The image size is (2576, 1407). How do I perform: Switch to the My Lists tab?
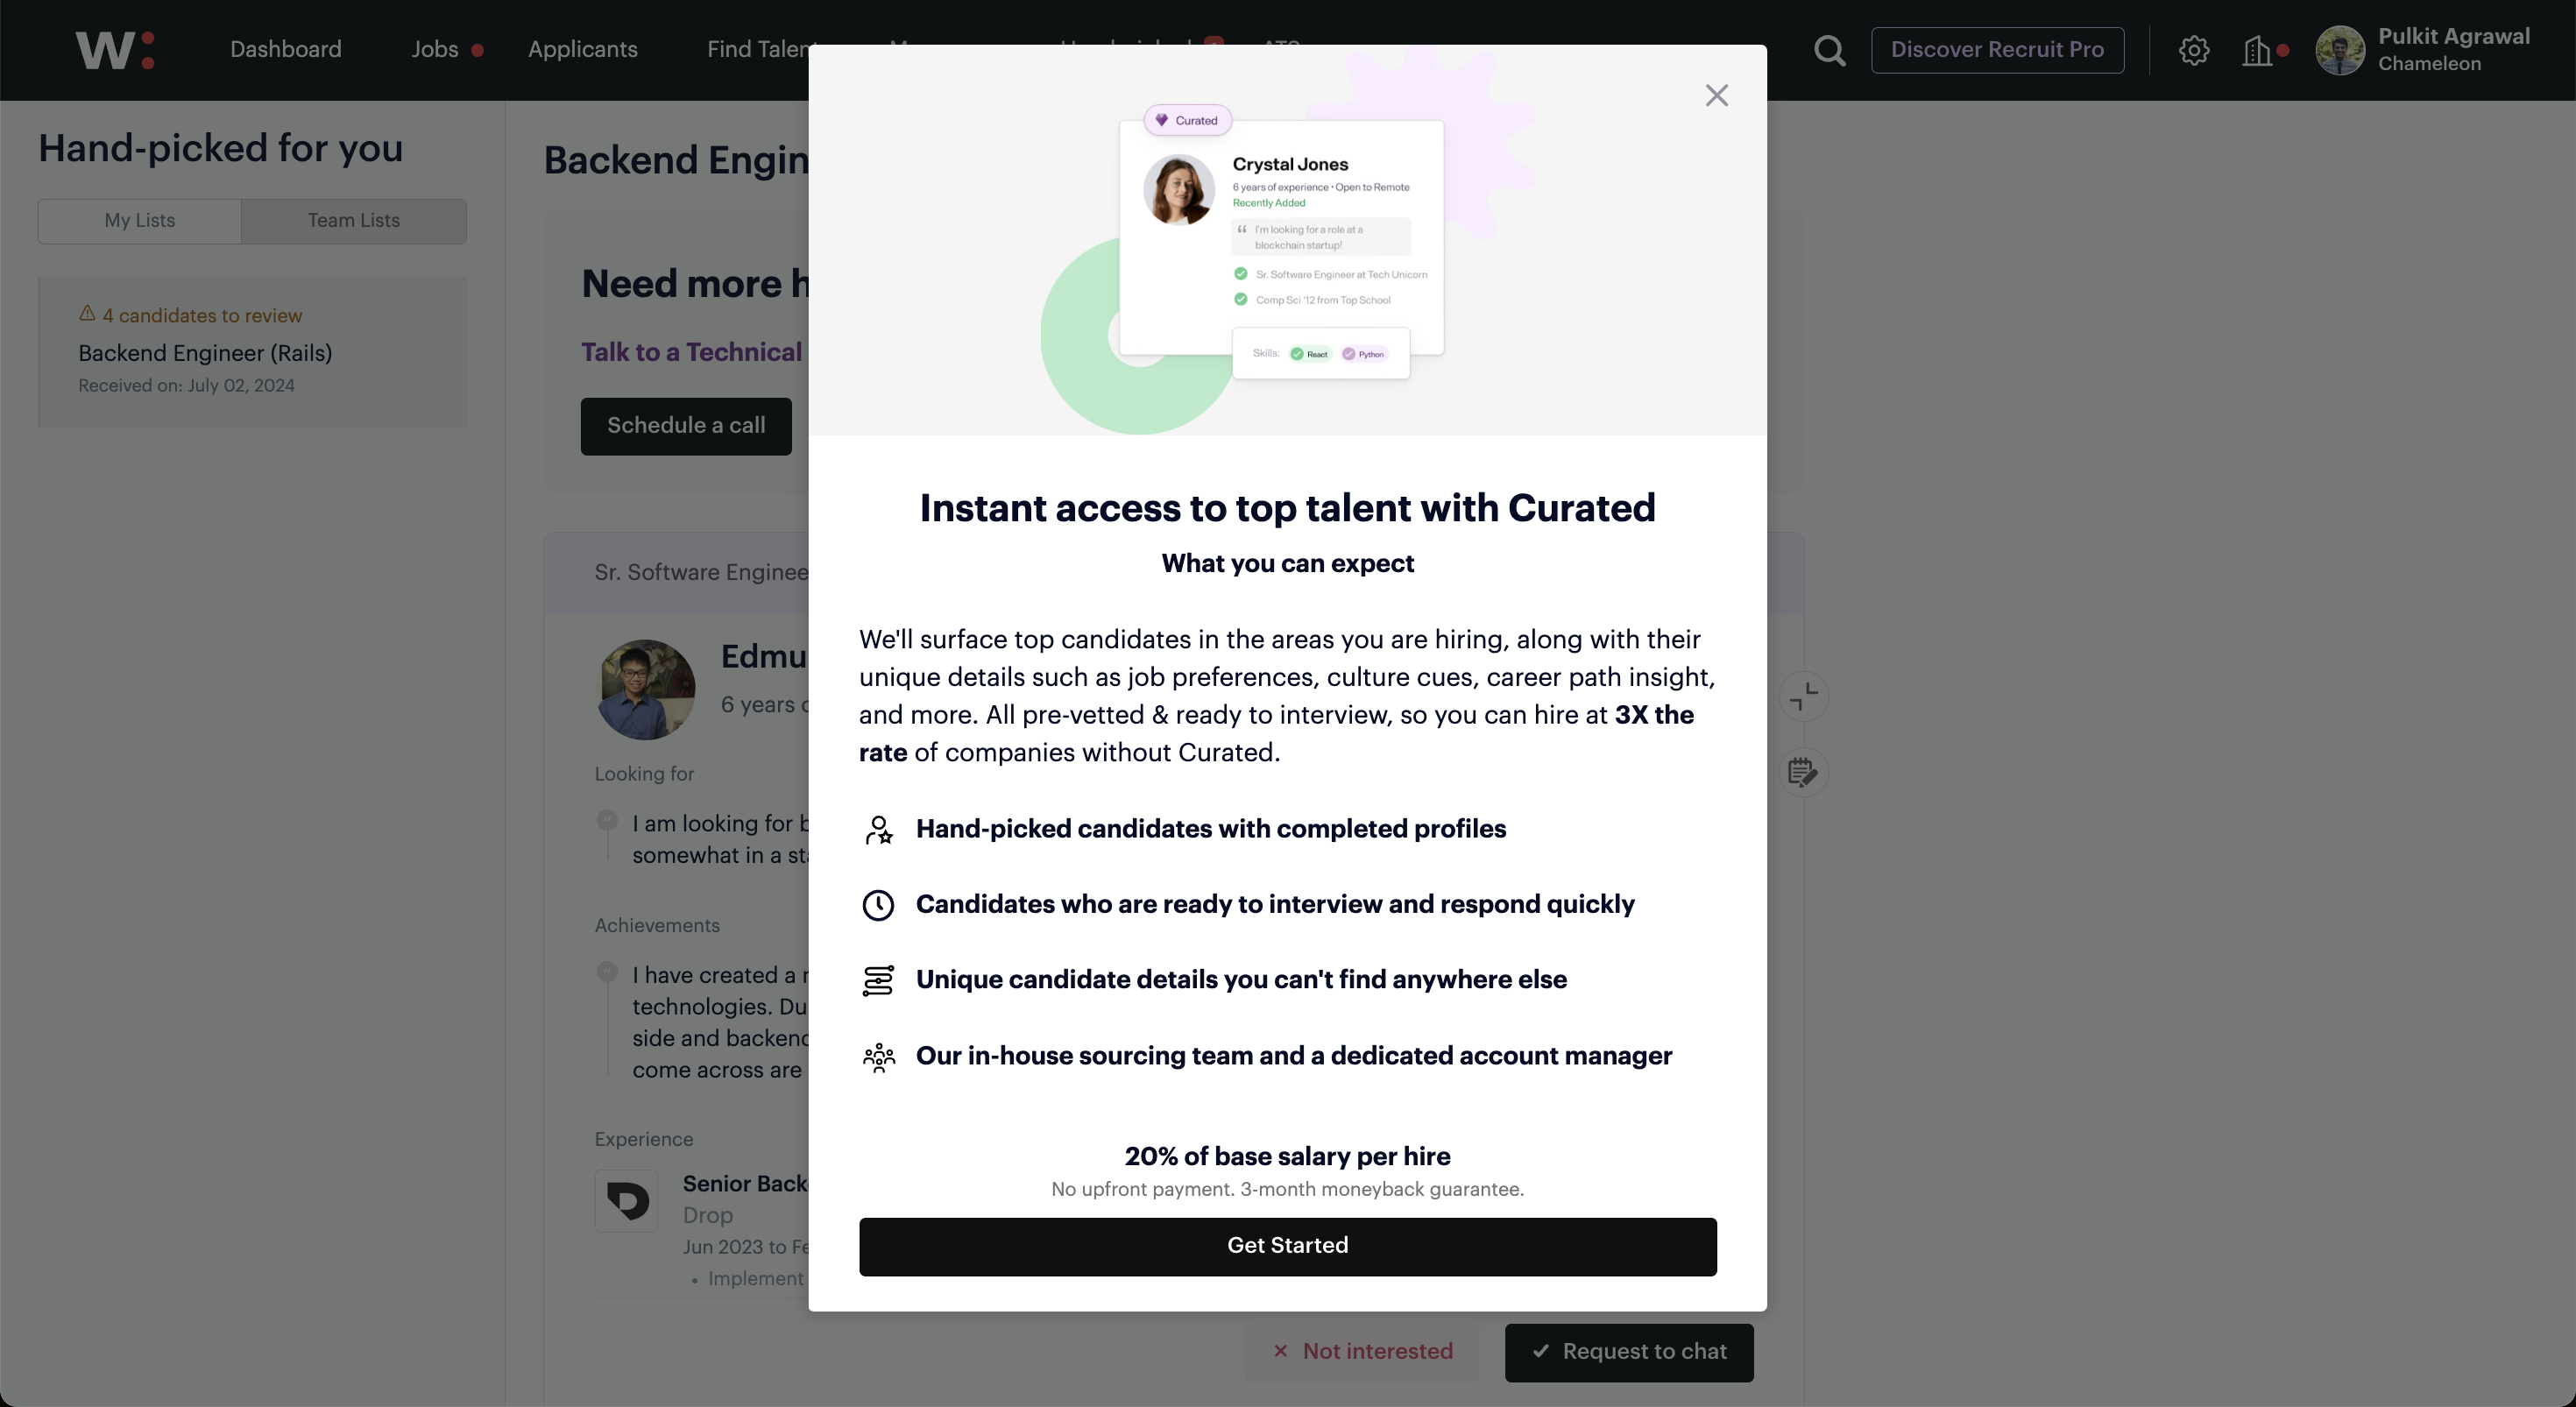pos(140,221)
